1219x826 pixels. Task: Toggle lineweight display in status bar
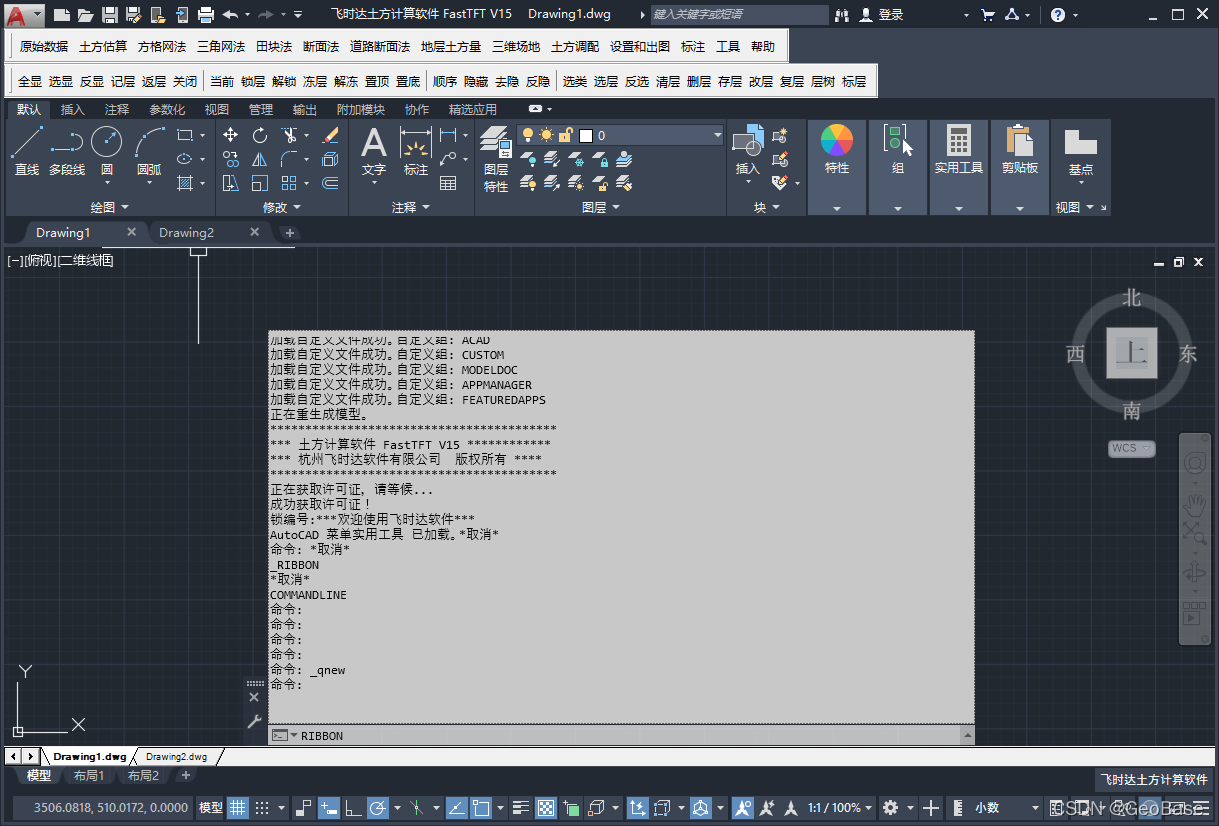[520, 807]
